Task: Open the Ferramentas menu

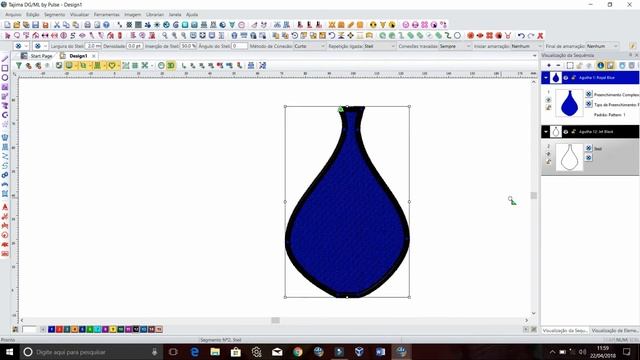Action: (107, 14)
